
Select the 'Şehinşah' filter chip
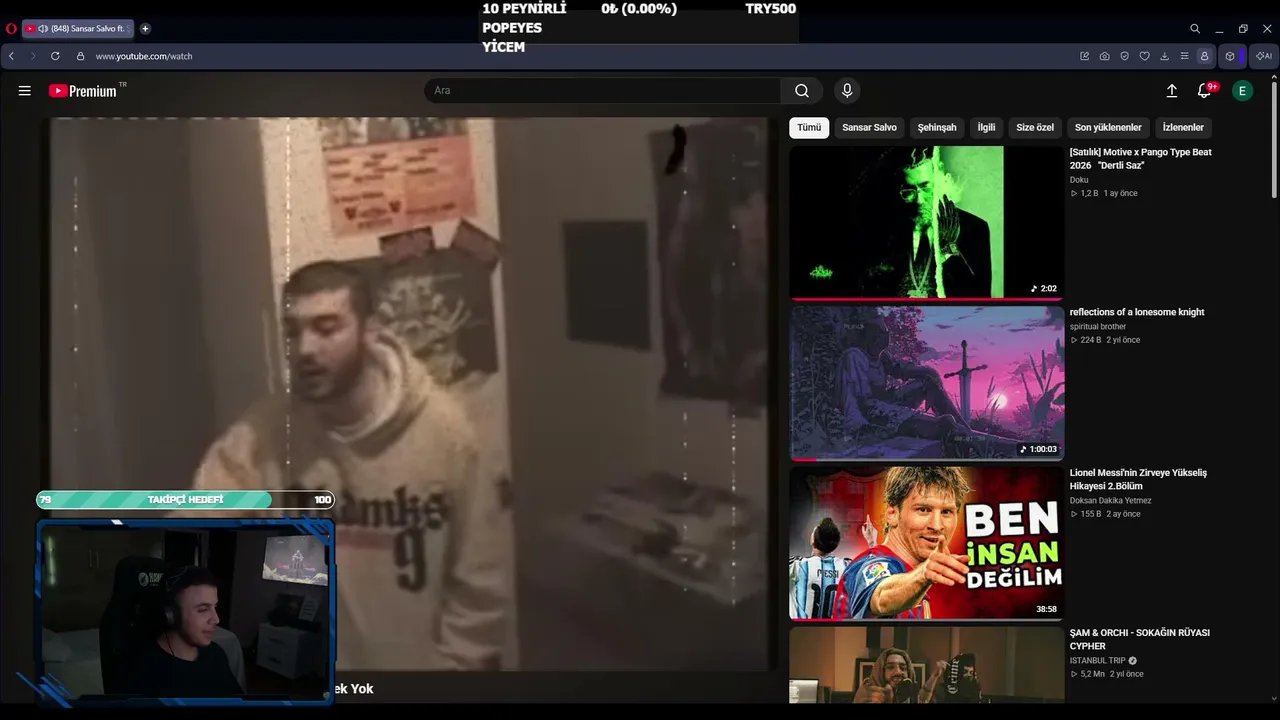[x=937, y=128]
